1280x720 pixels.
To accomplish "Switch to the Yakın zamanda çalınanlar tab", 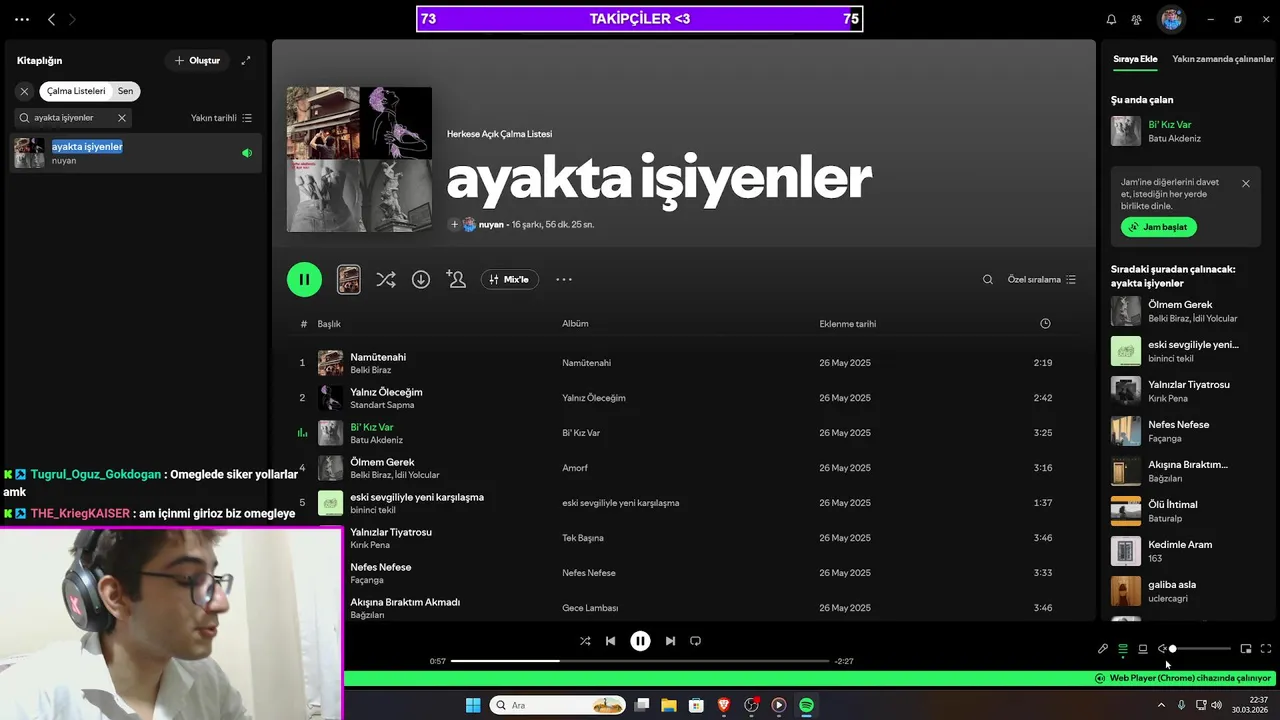I will click(x=1223, y=59).
